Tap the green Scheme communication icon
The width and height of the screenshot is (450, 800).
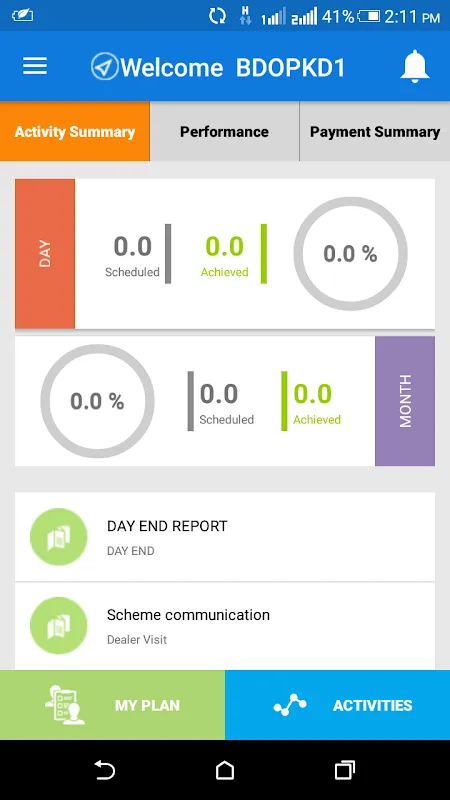[x=59, y=626]
